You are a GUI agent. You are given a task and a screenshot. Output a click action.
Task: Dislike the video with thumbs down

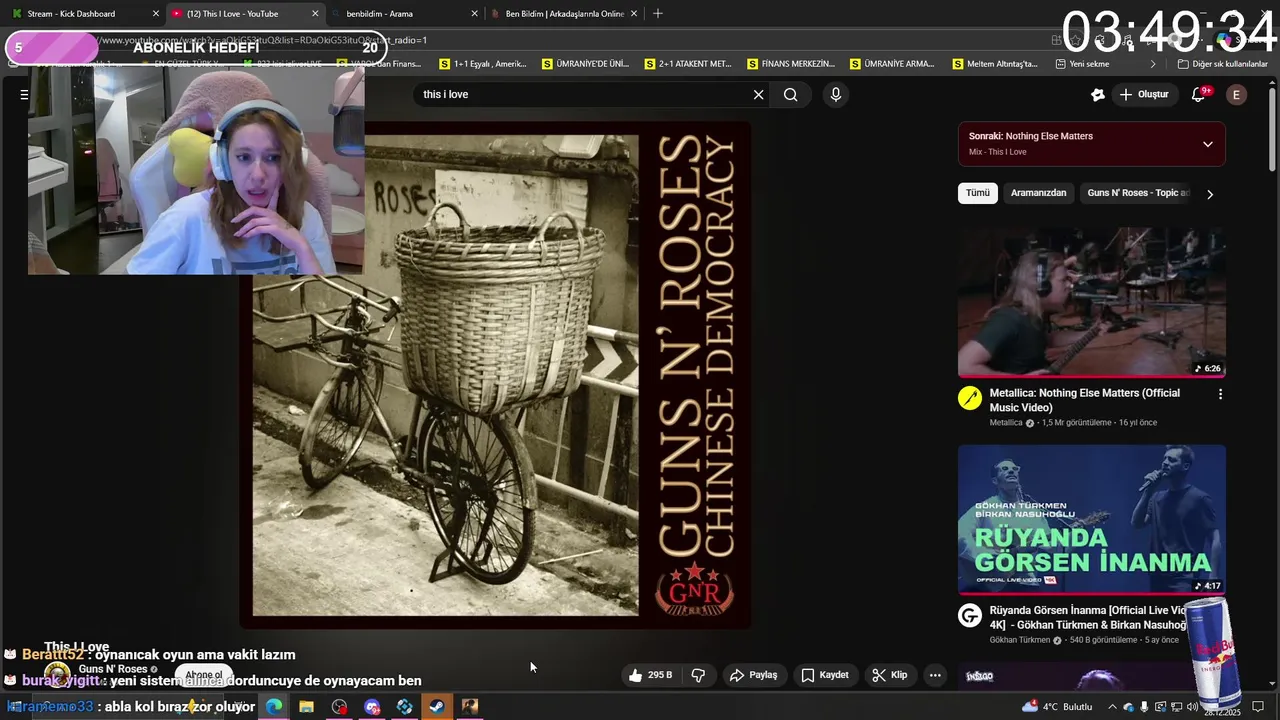[699, 675]
